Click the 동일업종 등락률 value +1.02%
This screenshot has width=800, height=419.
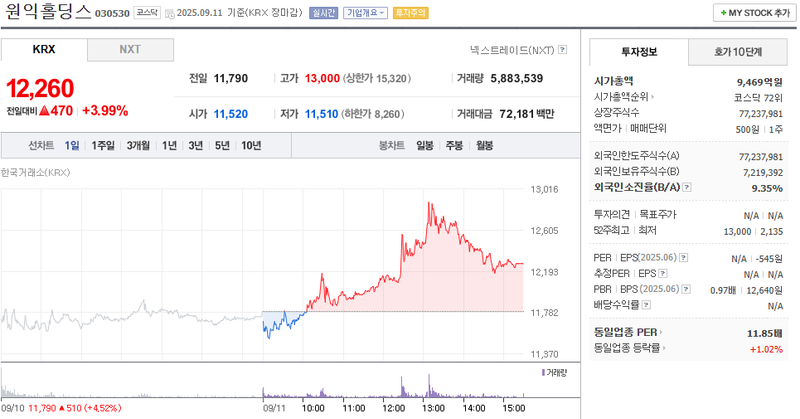click(x=766, y=349)
